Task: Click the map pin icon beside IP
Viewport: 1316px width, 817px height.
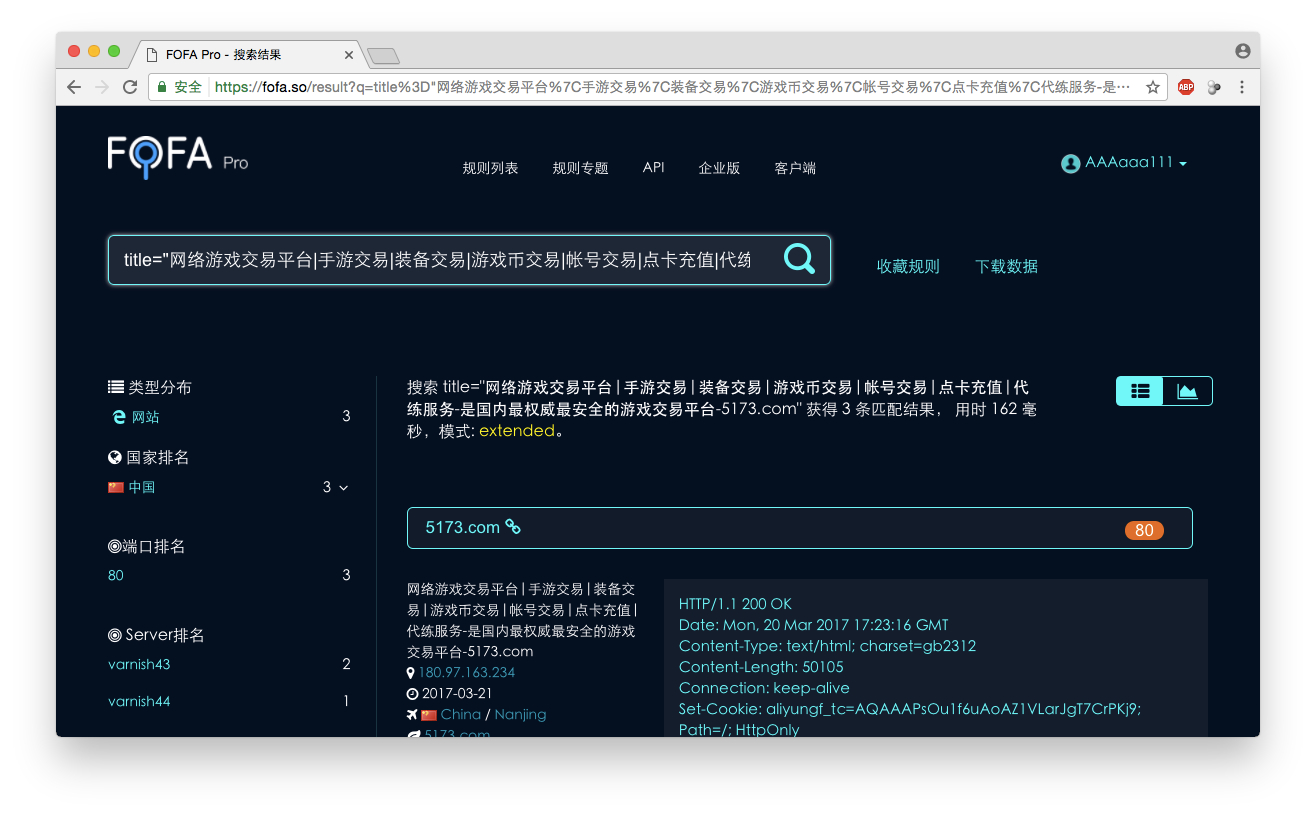Action: click(411, 673)
